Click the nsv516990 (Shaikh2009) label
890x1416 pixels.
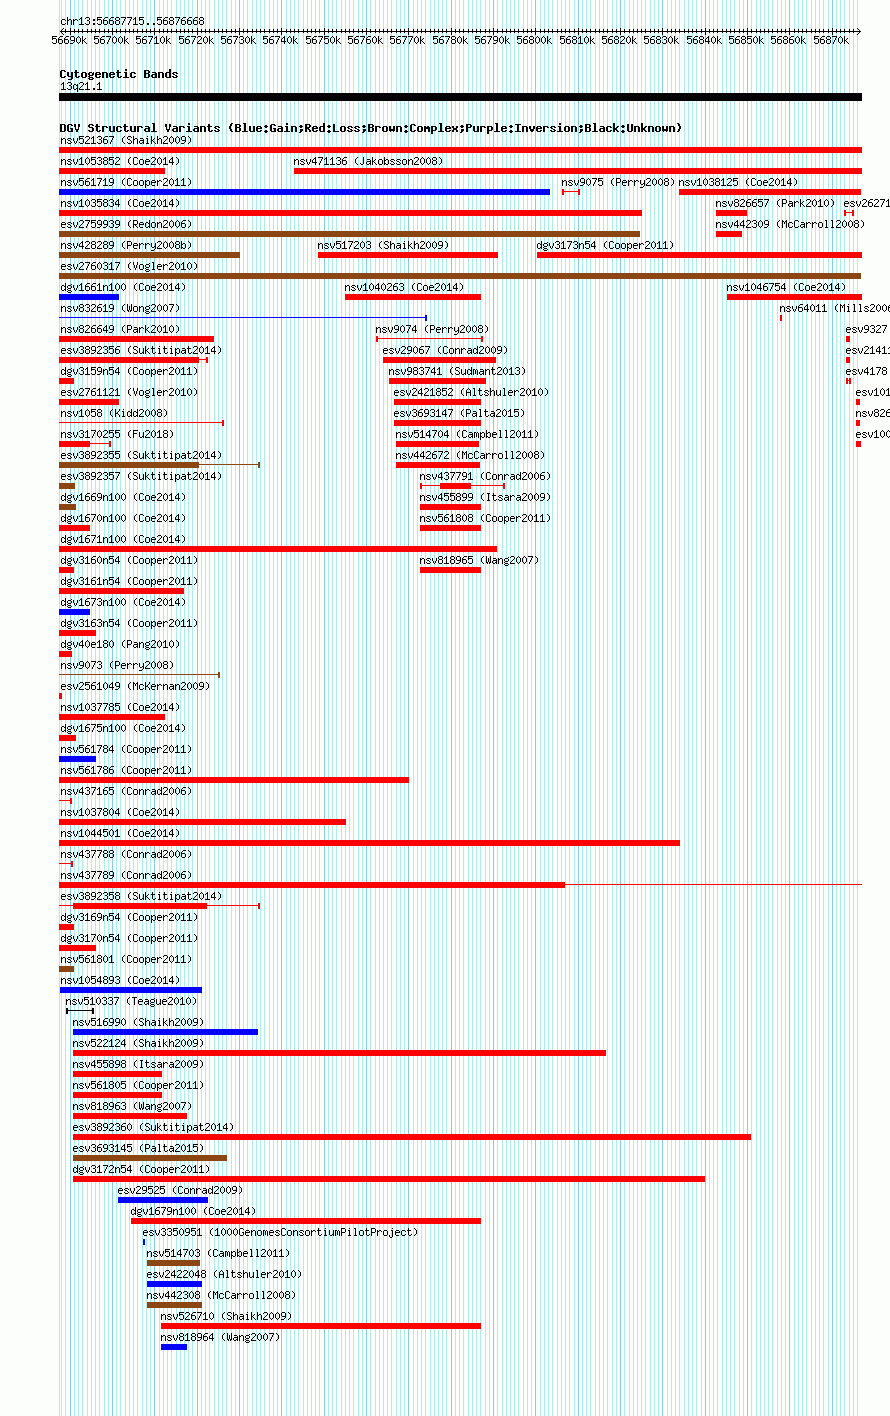pos(138,1022)
